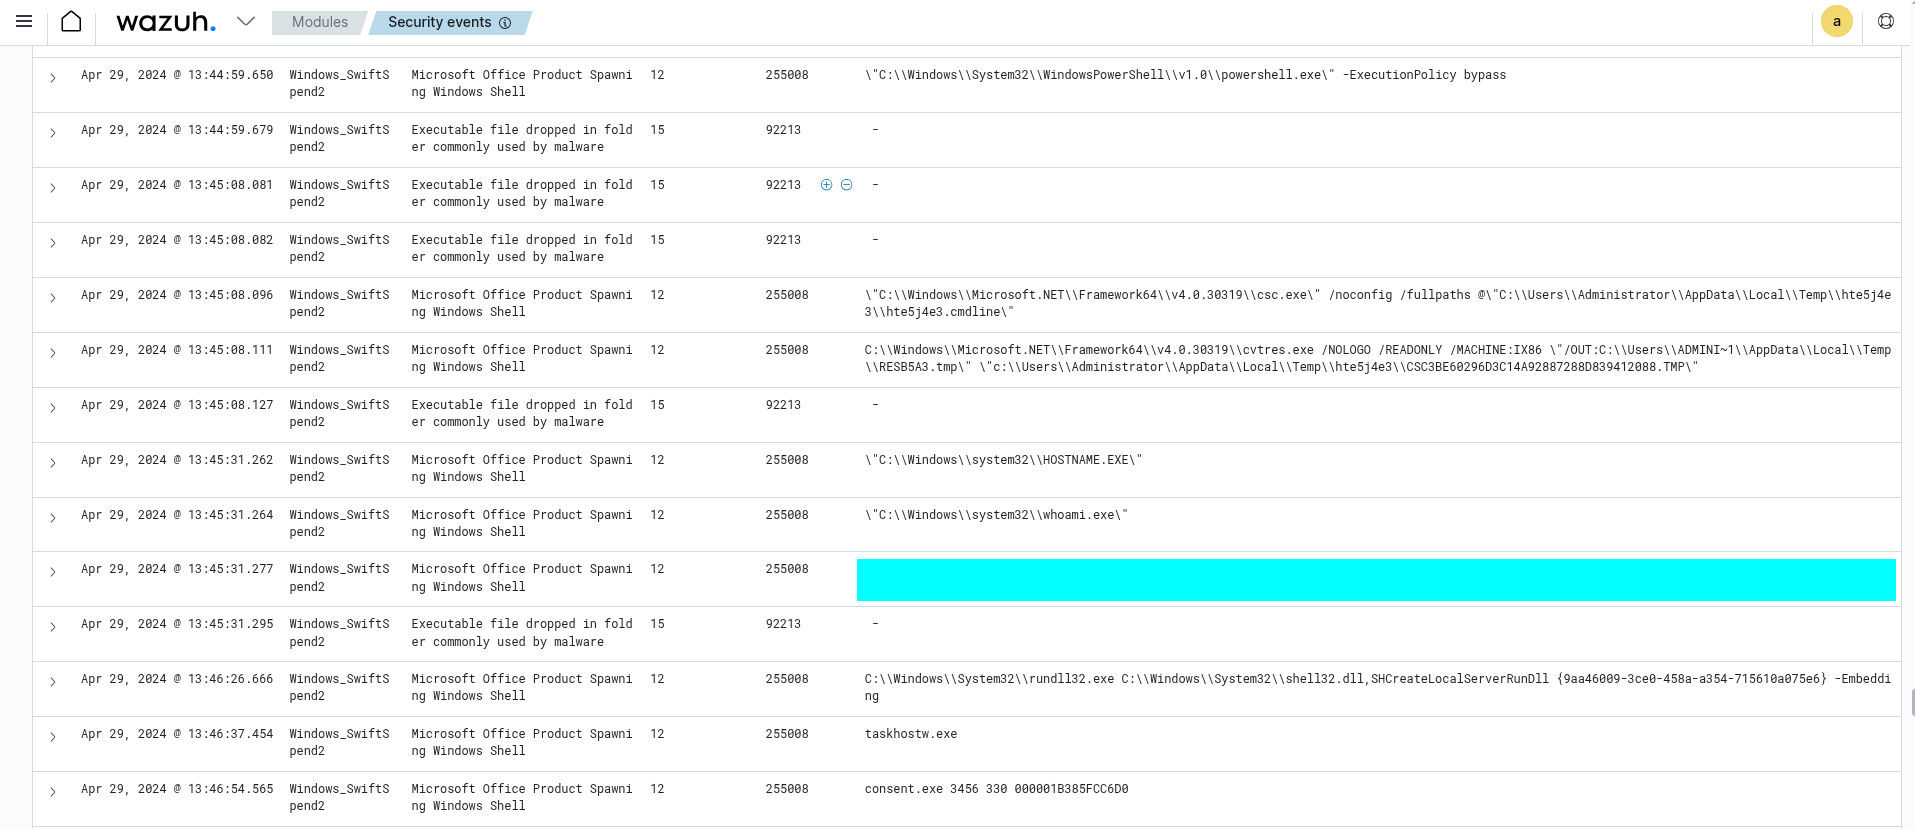Select the Security events breadcrumb tab
1915x829 pixels.
coord(439,22)
